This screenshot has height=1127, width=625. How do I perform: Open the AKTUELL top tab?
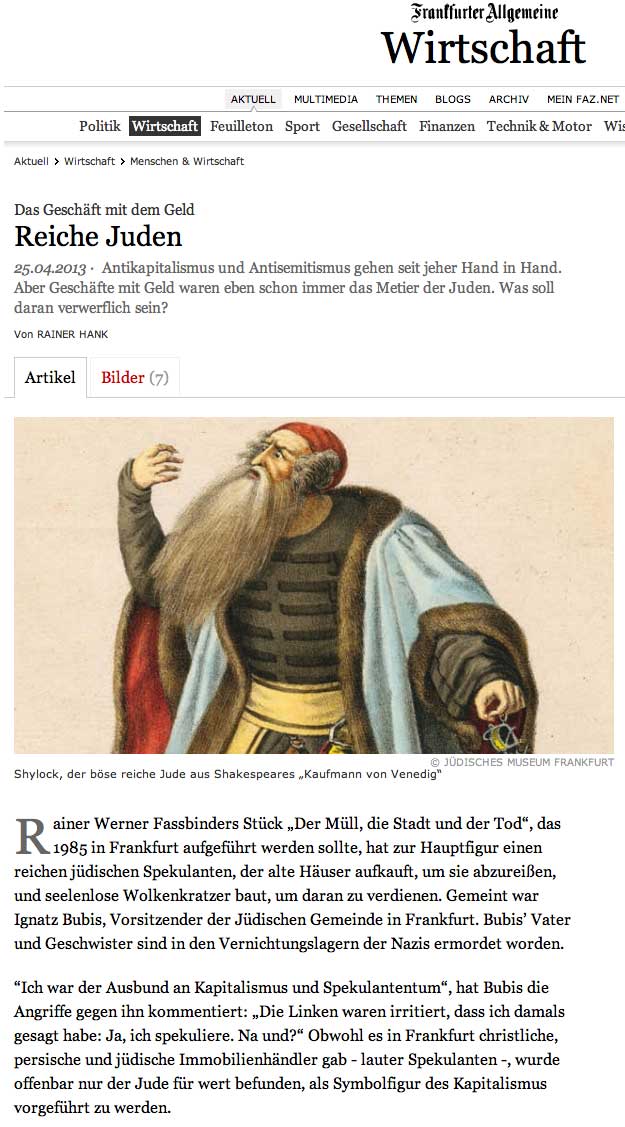coord(253,99)
